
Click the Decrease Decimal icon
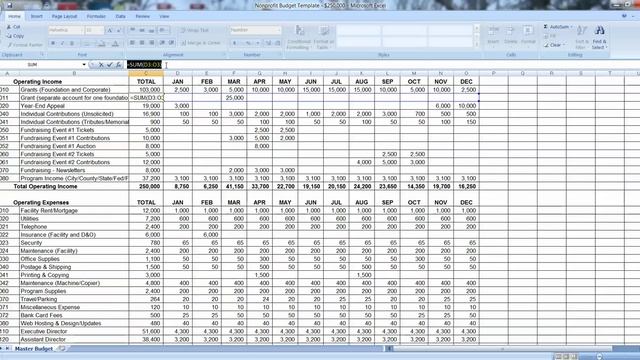278,43
